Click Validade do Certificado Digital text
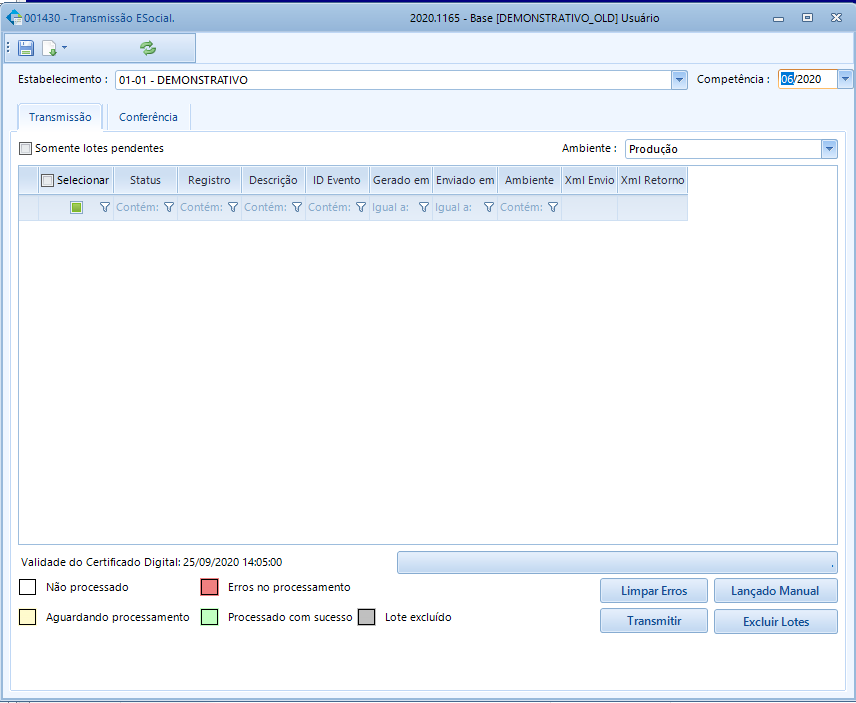Image resolution: width=856 pixels, height=703 pixels. [x=152, y=562]
